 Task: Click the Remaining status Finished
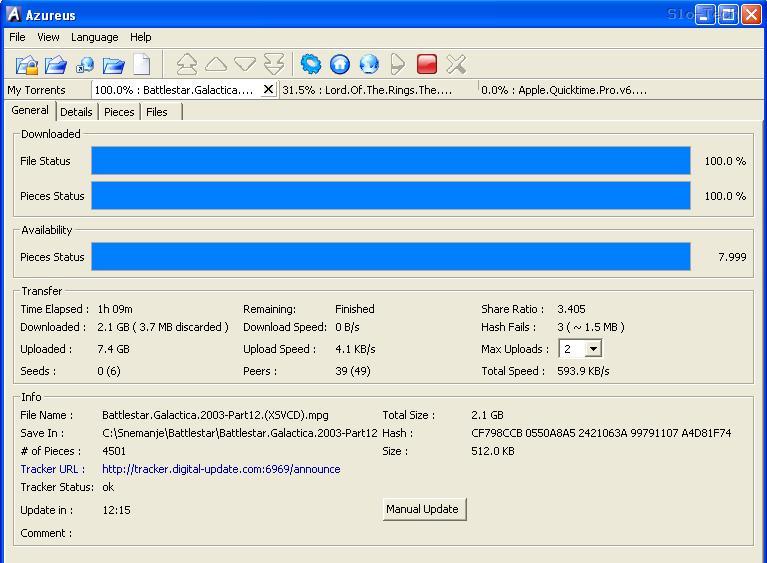[x=355, y=309]
